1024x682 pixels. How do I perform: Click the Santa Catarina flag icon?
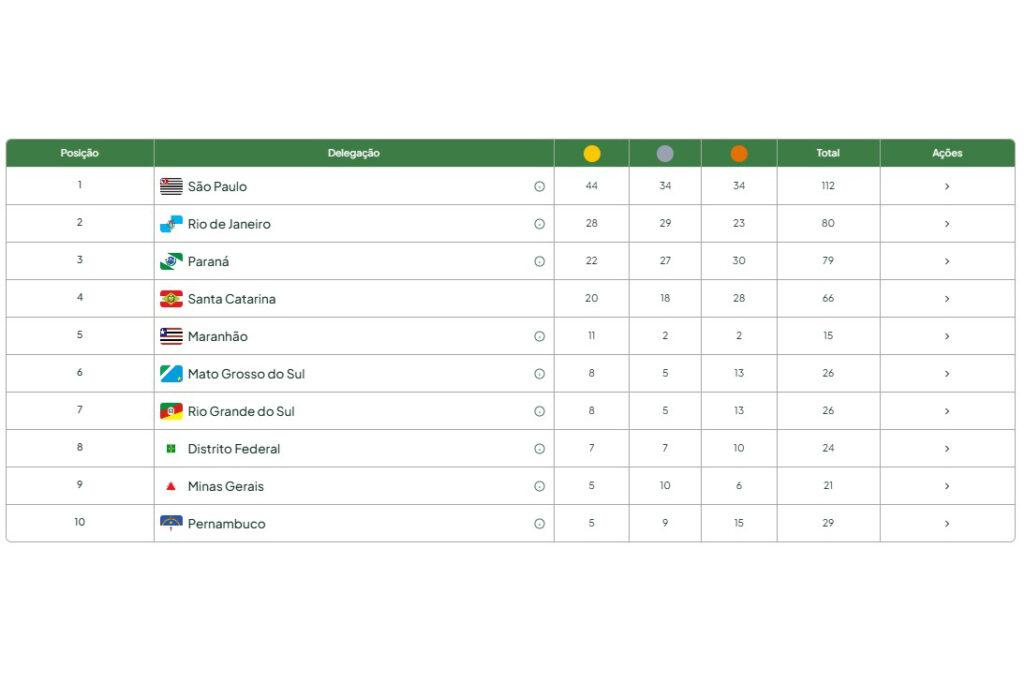(171, 299)
